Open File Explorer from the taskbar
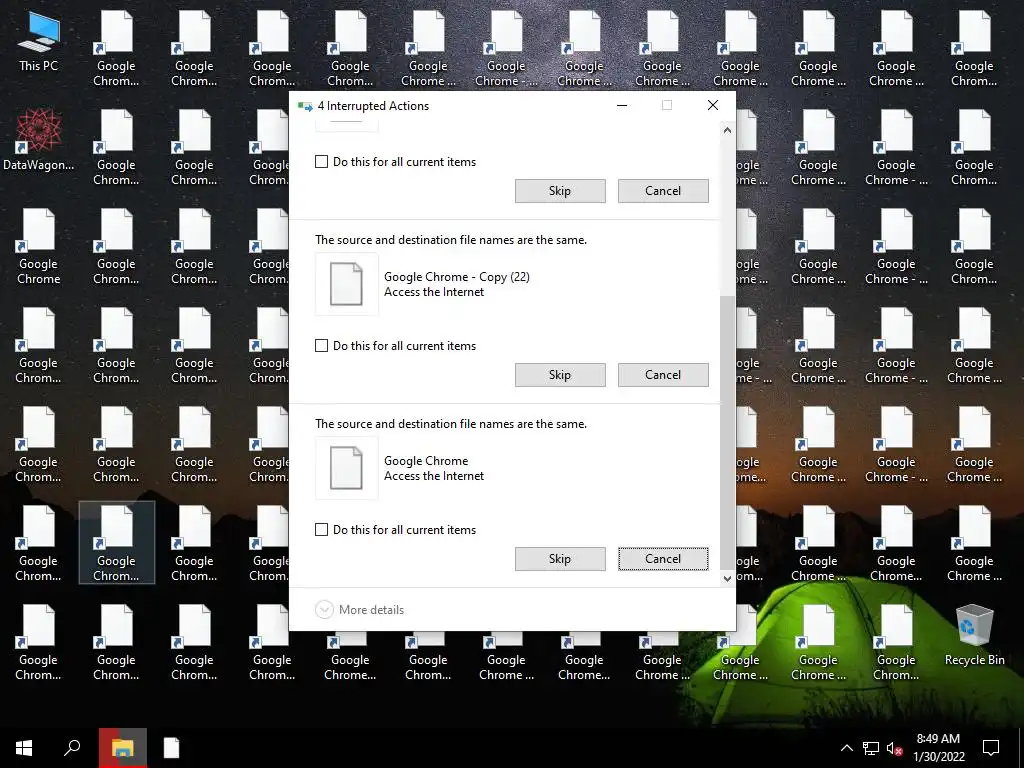Screen dimensions: 1024x768 coord(122,748)
